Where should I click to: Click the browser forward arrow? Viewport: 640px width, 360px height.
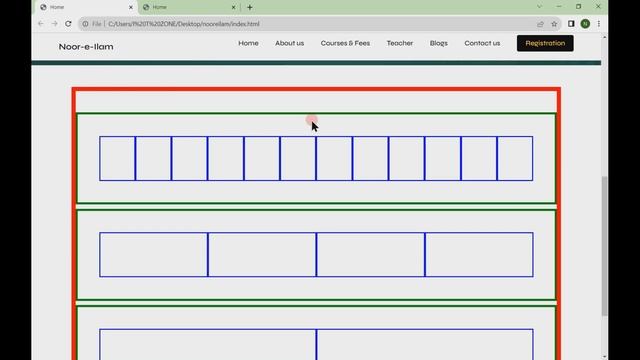tap(54, 24)
